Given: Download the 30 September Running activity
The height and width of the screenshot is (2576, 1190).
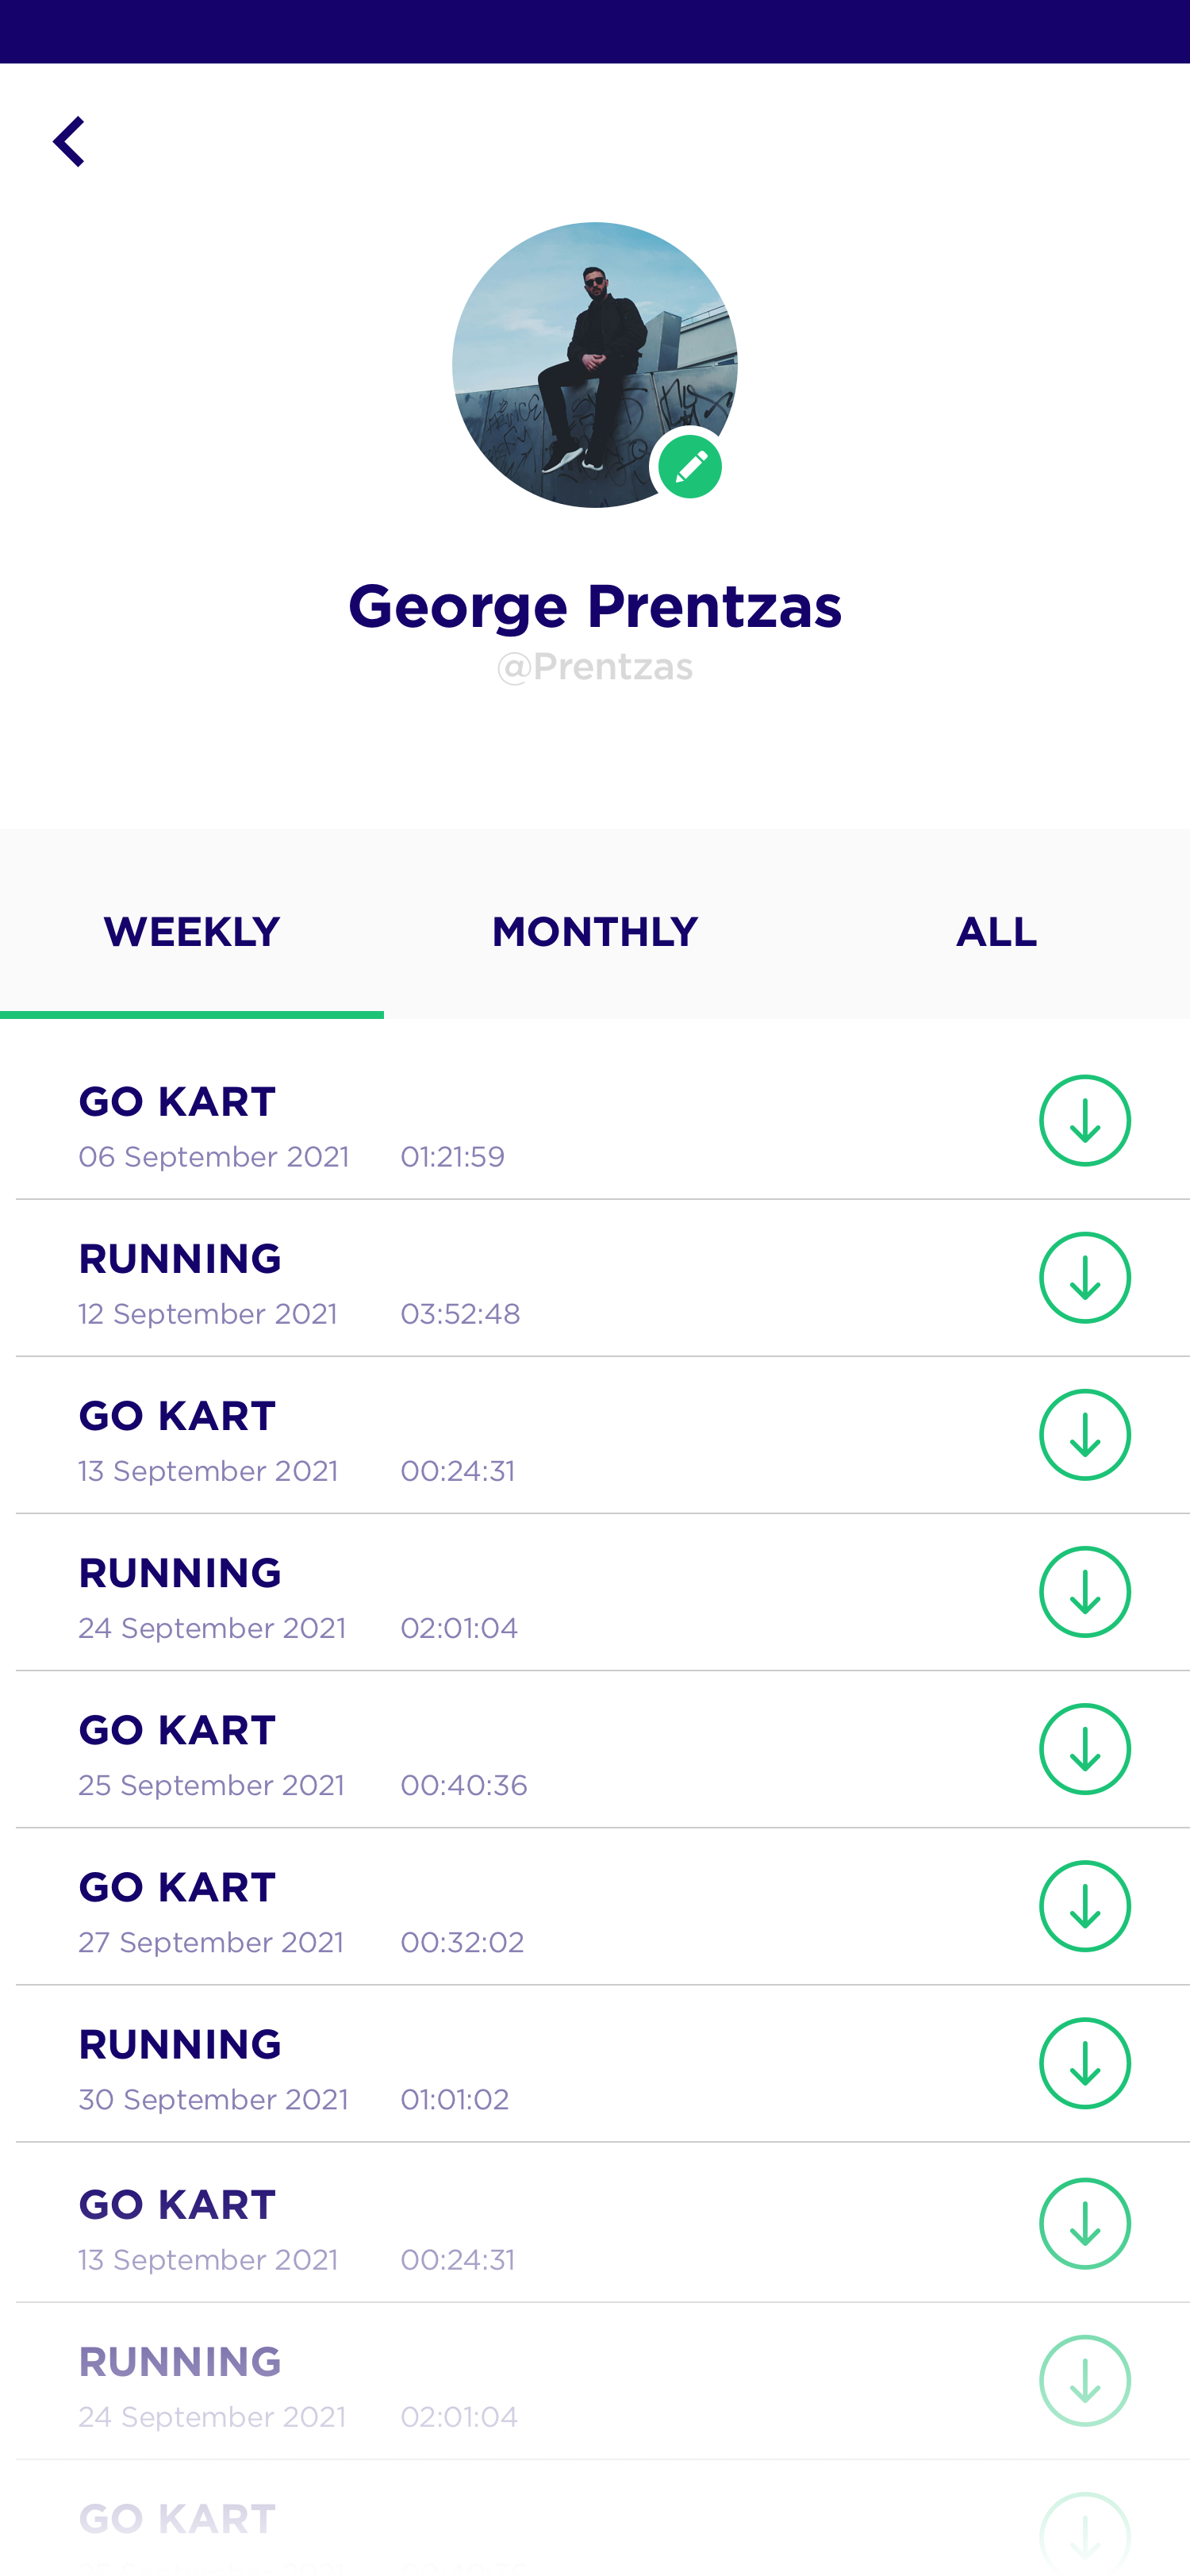Looking at the screenshot, I should (1084, 2063).
